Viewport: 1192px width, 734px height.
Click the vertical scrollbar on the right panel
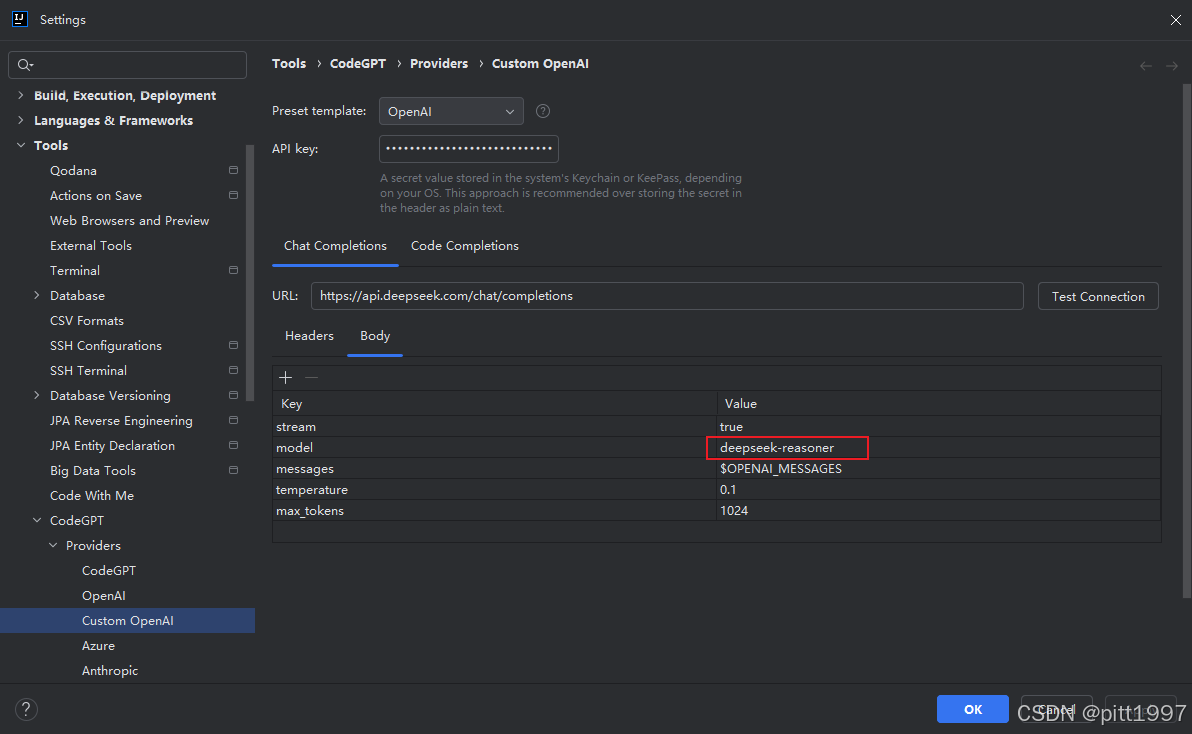click(x=1187, y=342)
